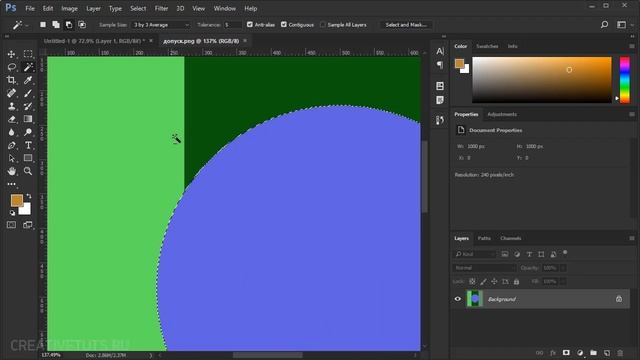Screen dimensions: 640x360
Task: Toggle the Anti-alias checkbox
Action: tap(250, 24)
